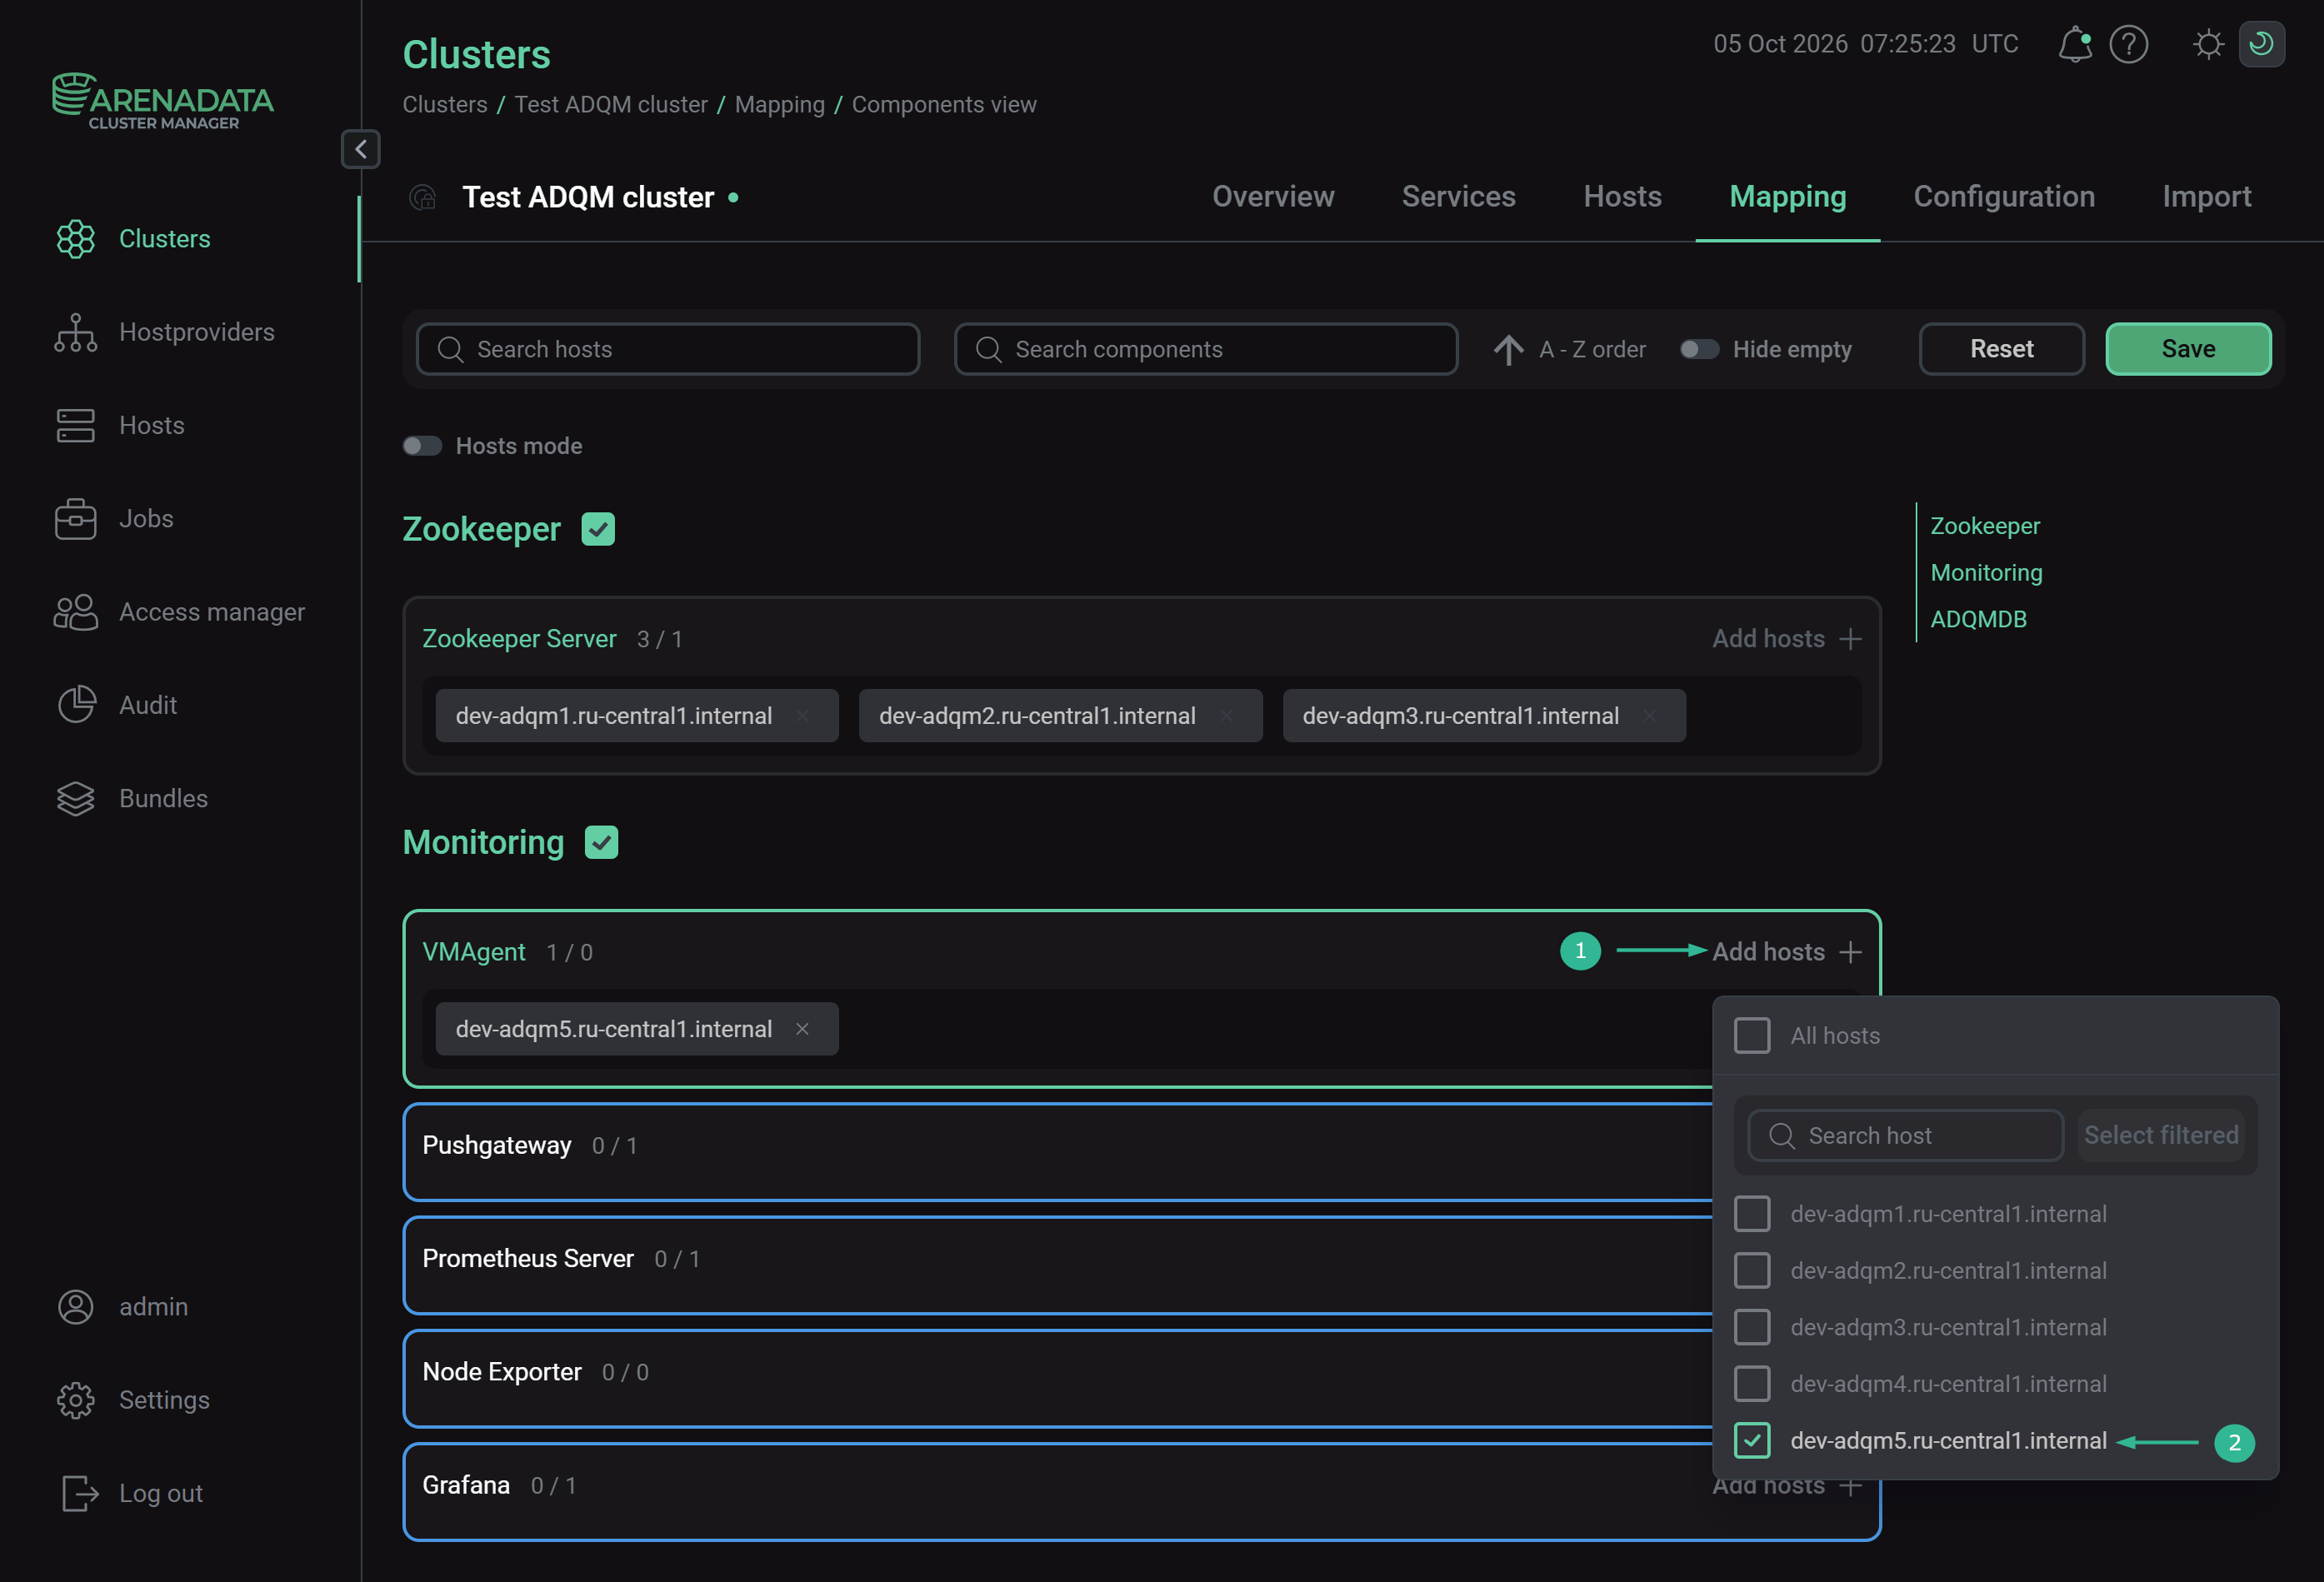Select the Mapping tab
This screenshot has width=2324, height=1582.
[1787, 197]
